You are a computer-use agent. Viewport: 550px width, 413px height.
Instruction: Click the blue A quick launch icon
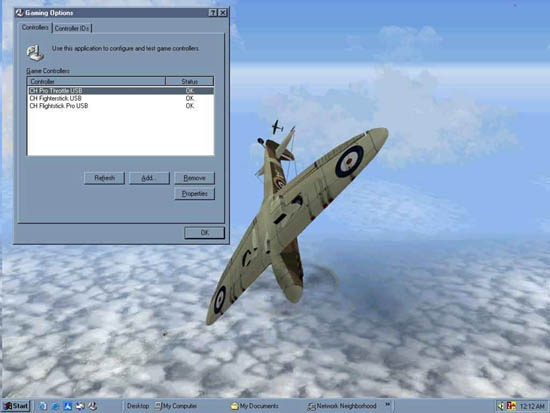[x=68, y=406]
